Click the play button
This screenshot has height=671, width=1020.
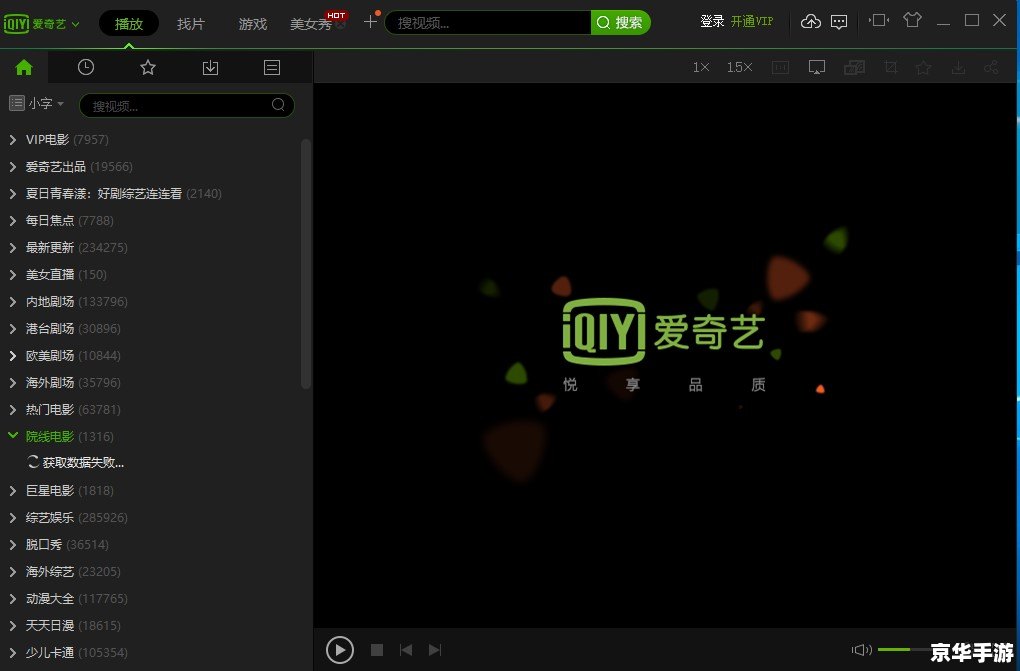tap(340, 649)
